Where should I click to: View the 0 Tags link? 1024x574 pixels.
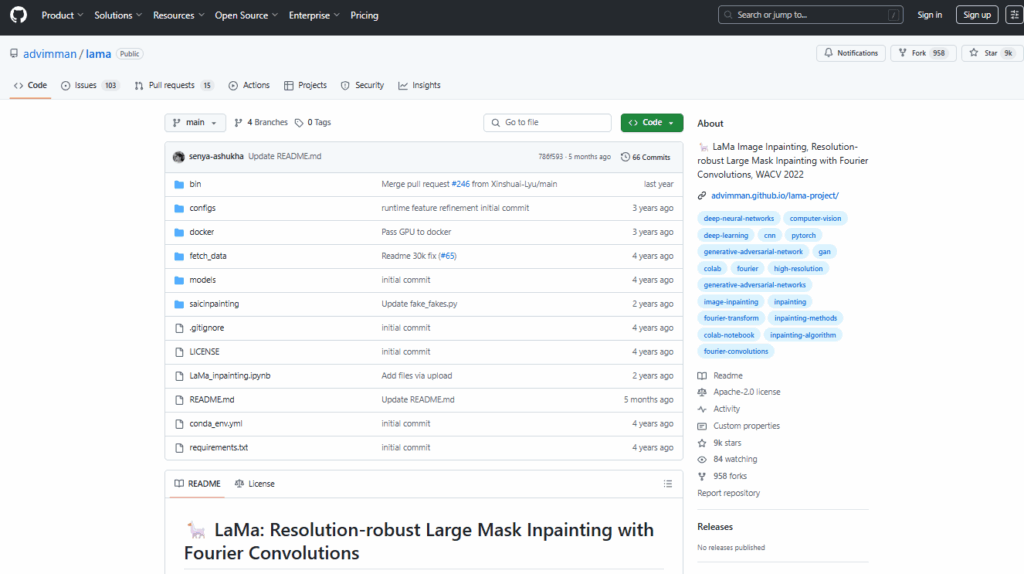pyautogui.click(x=313, y=123)
